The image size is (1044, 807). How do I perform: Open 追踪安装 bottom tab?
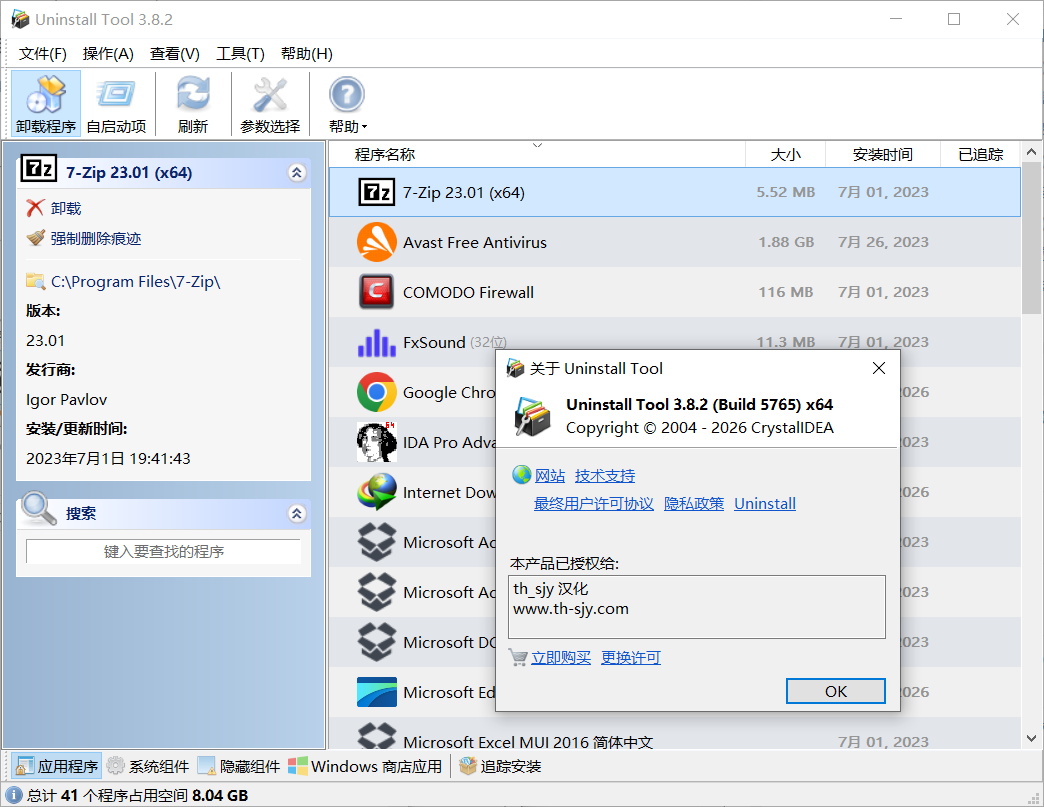coord(500,766)
